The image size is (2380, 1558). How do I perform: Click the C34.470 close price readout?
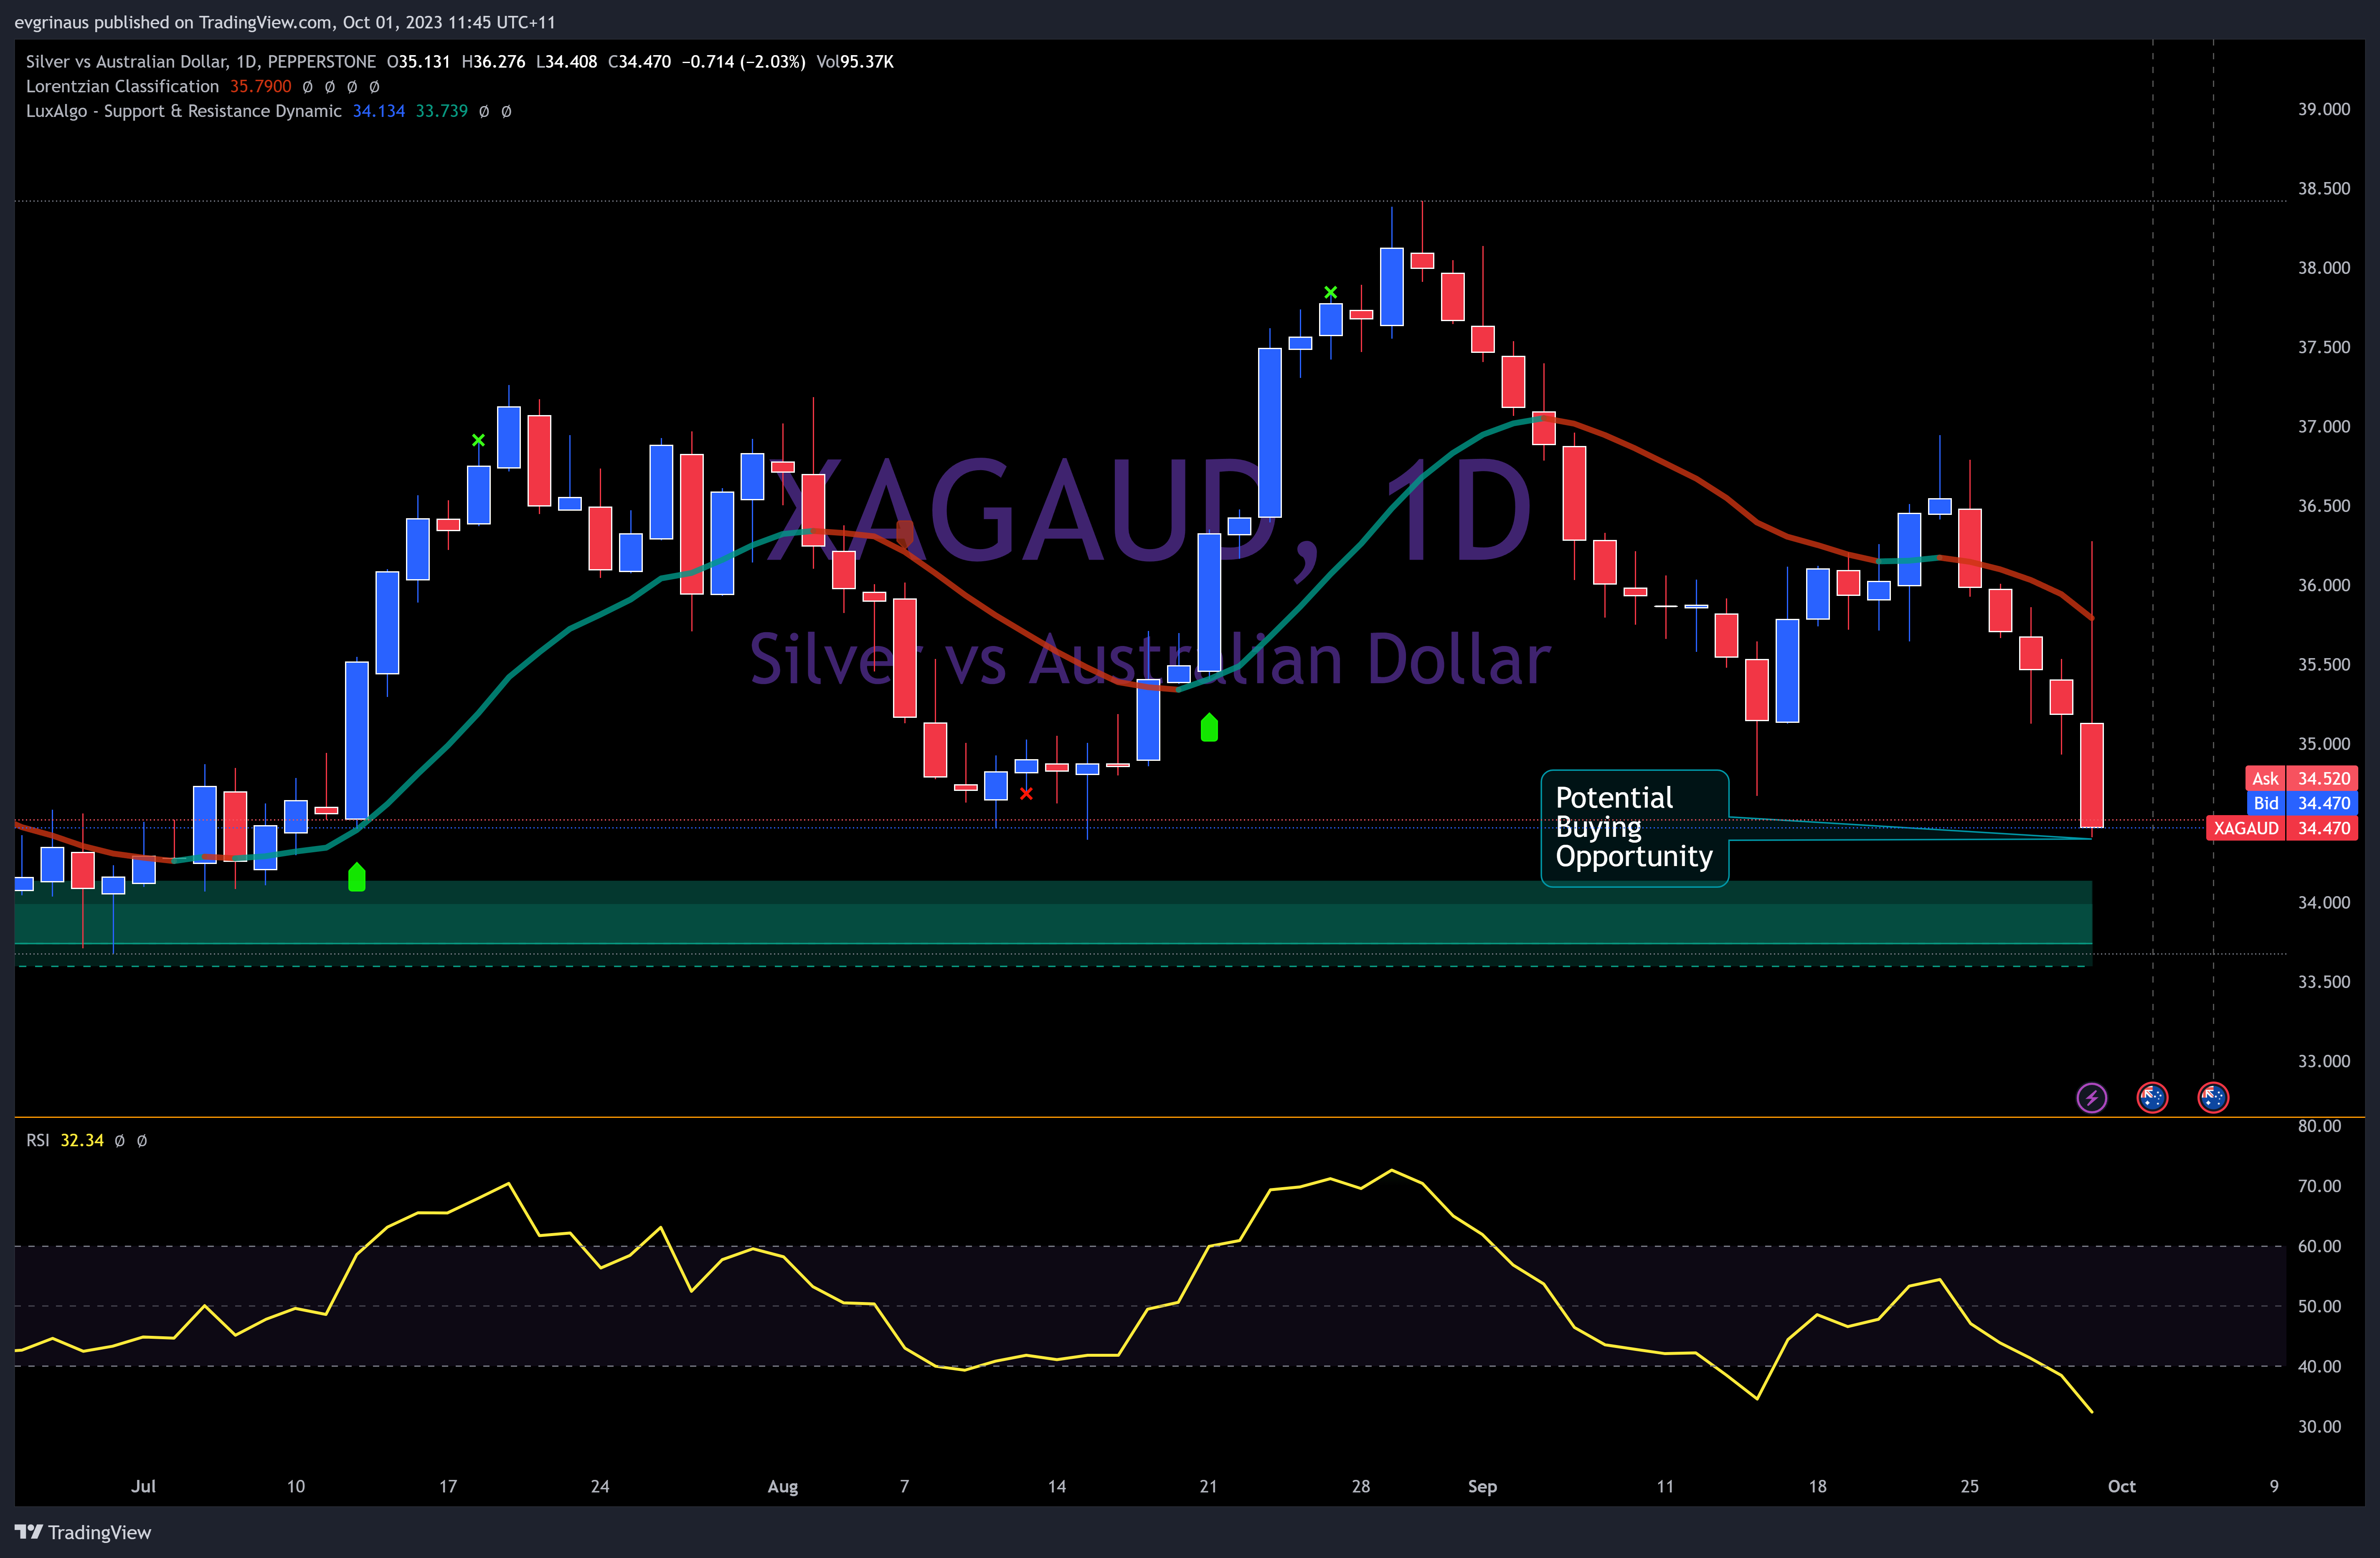click(639, 62)
